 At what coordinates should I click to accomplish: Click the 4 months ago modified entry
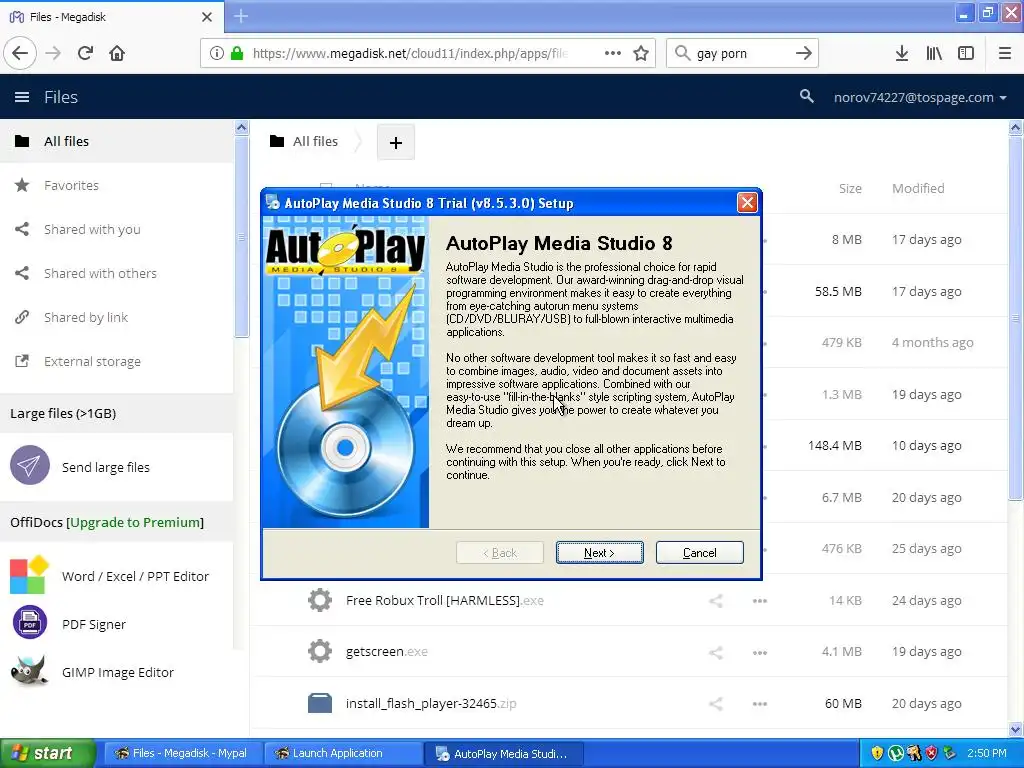(x=932, y=342)
